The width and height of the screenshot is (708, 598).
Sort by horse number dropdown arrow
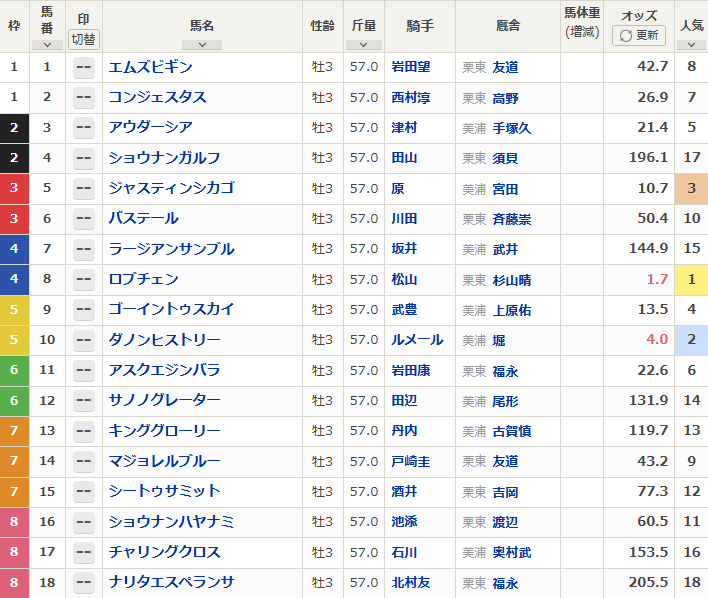pyautogui.click(x=47, y=45)
